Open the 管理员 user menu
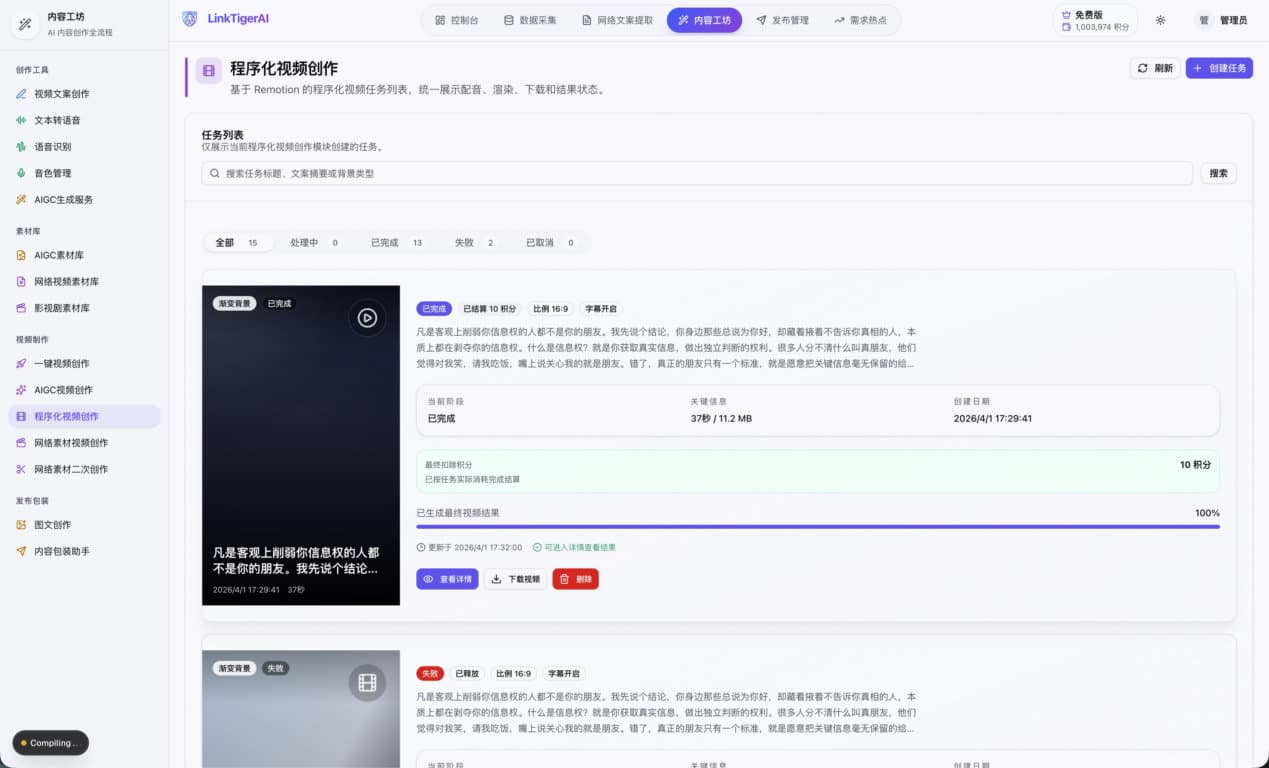 (x=1224, y=20)
